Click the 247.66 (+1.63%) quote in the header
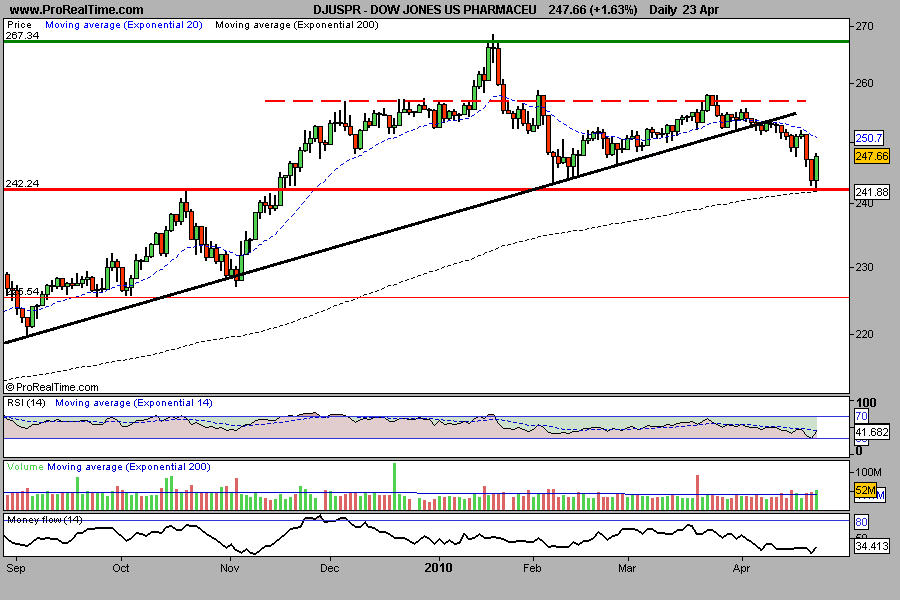 [593, 10]
